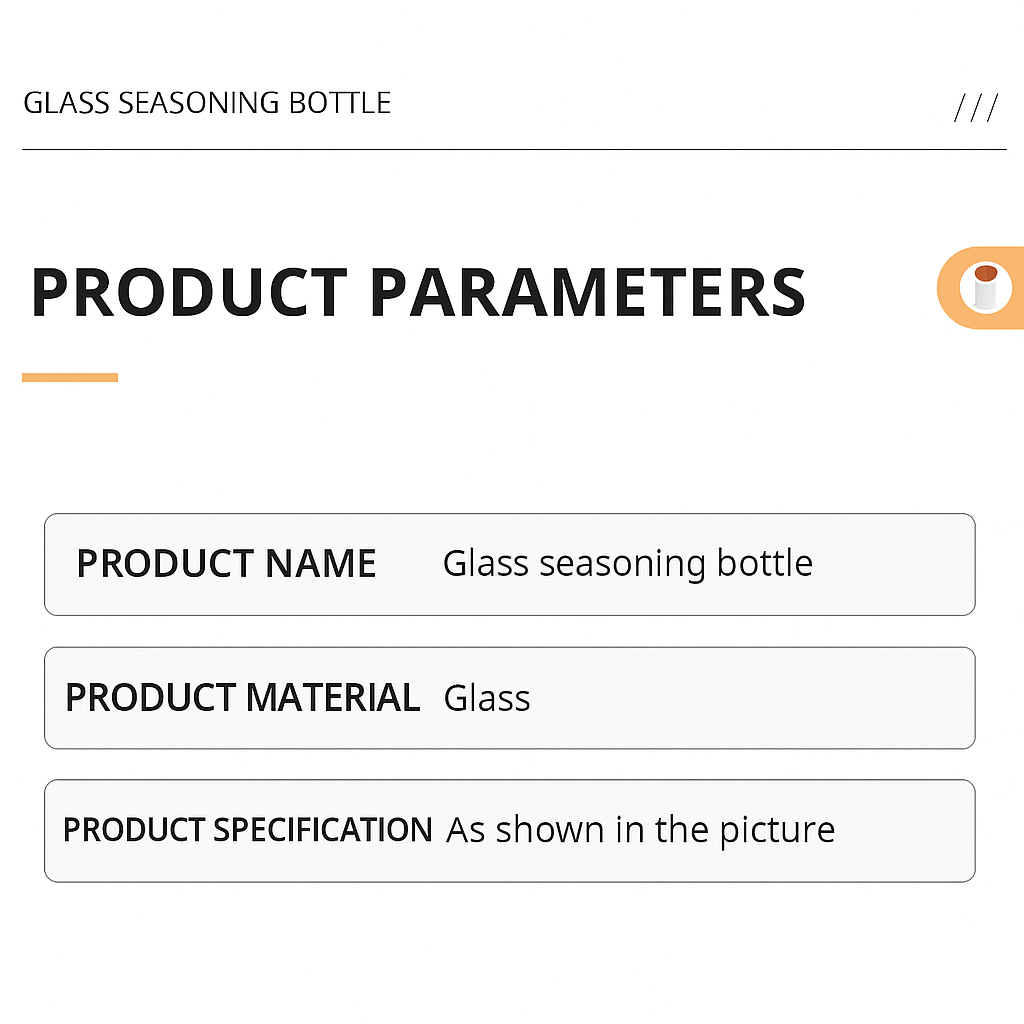
Task: Click the word SPECIFICATION in third row
Action: (323, 830)
